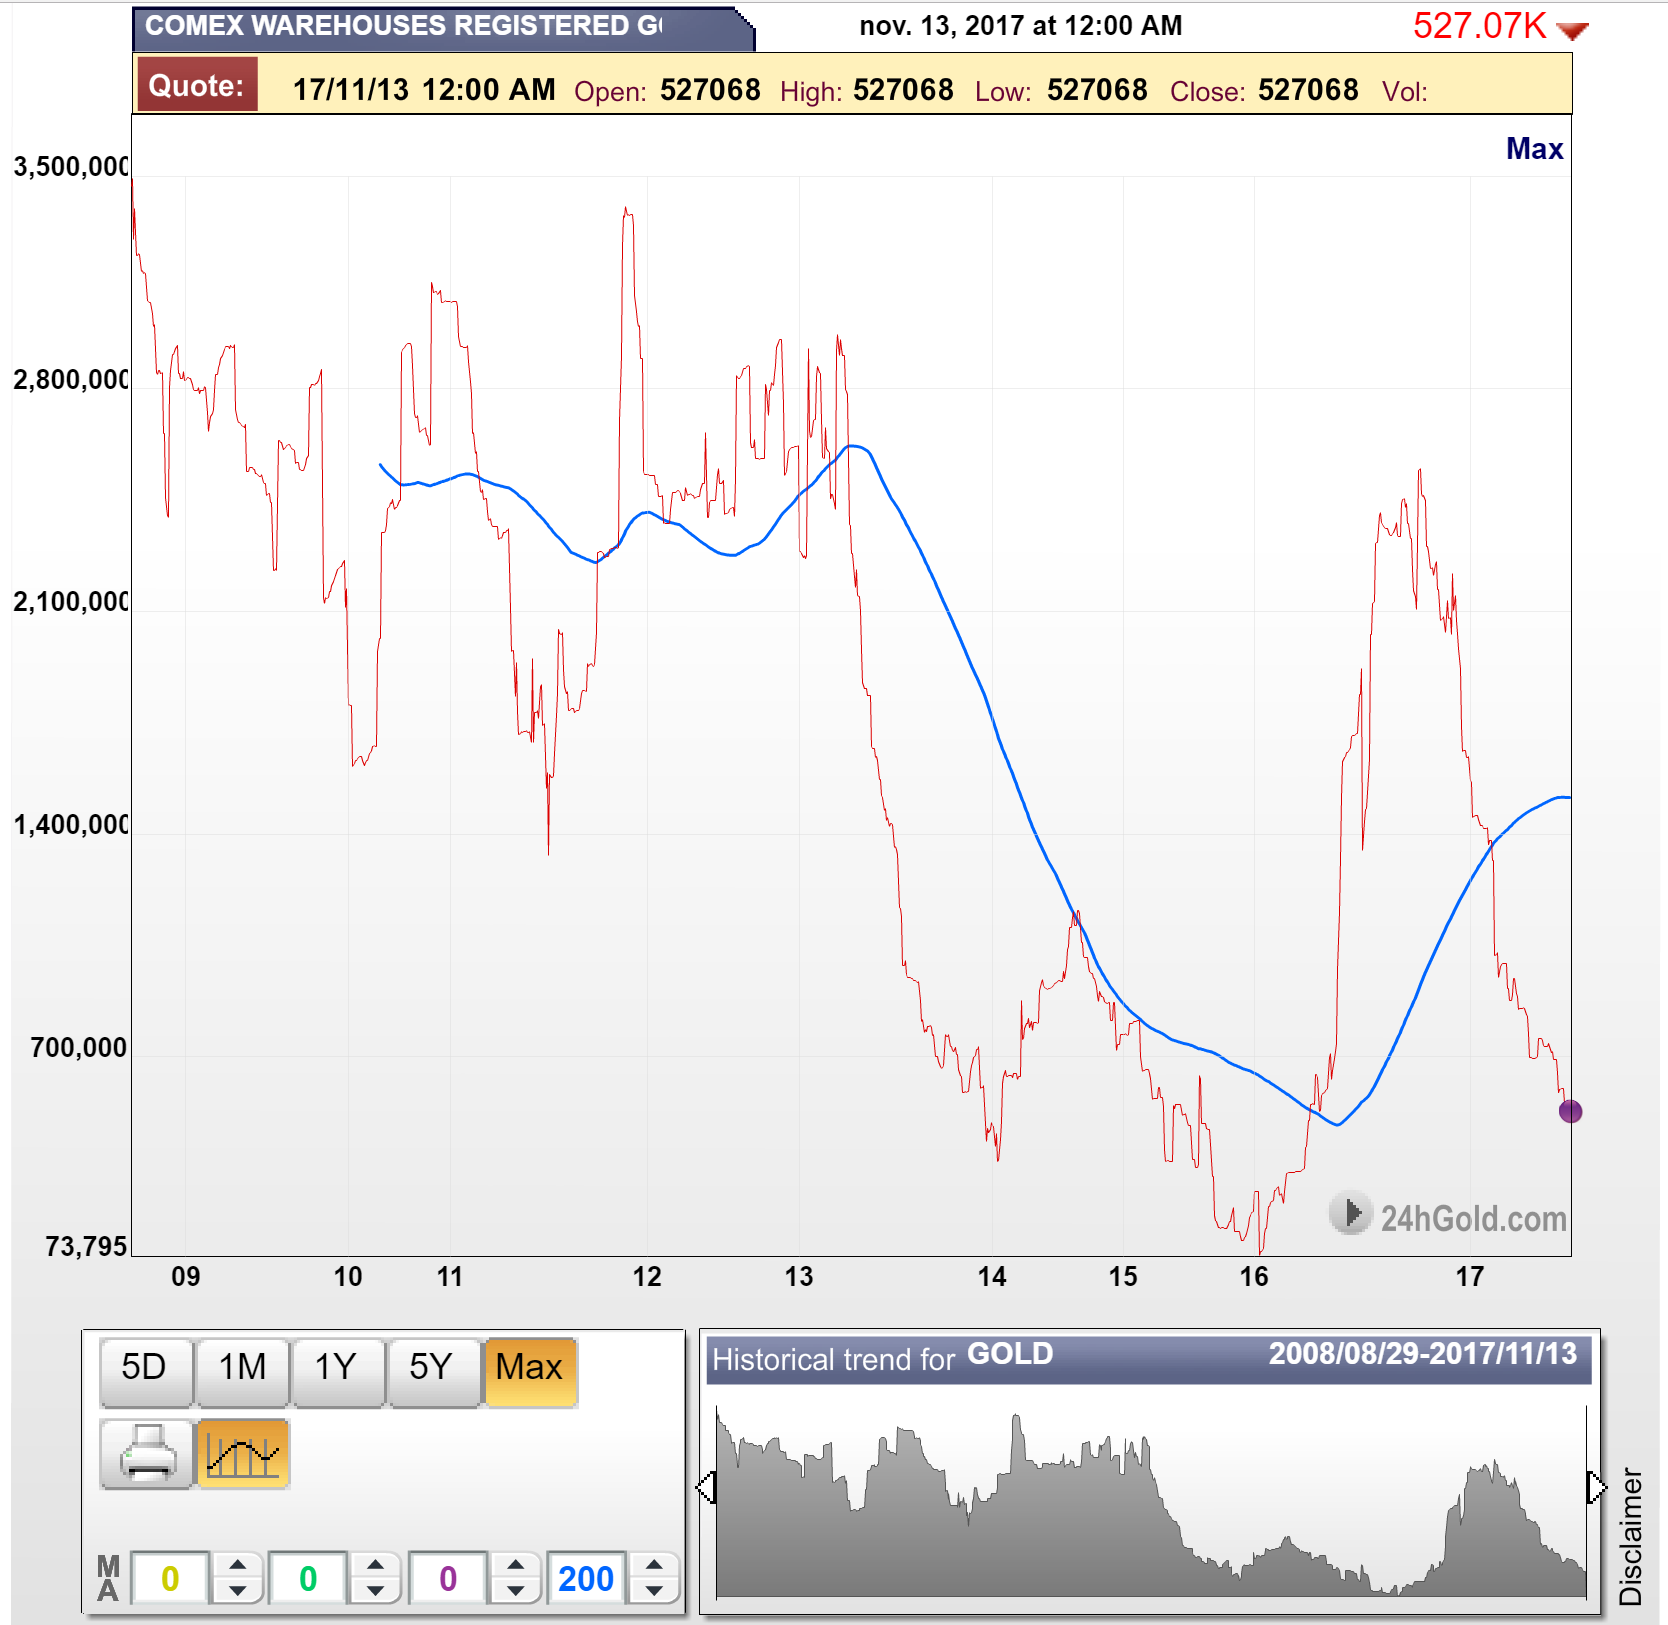
Task: Open the Disclaimer link
Action: (x=1631, y=1536)
